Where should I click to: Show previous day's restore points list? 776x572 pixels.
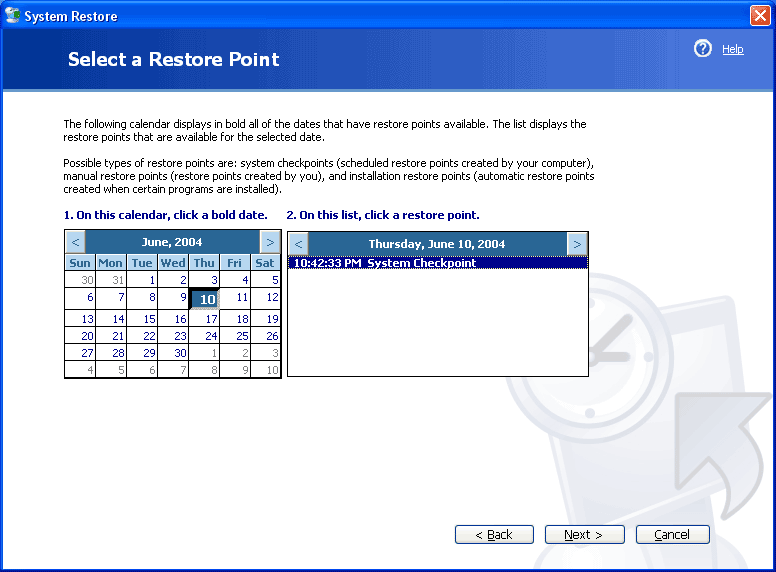298,244
